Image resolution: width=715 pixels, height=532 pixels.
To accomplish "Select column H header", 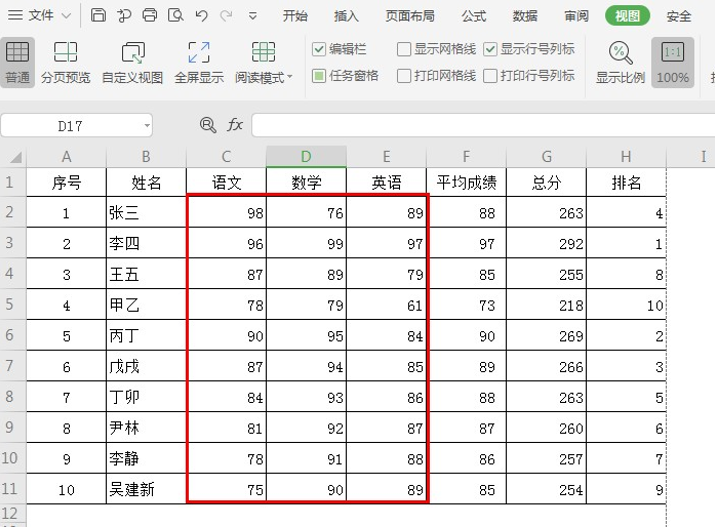I will point(626,157).
